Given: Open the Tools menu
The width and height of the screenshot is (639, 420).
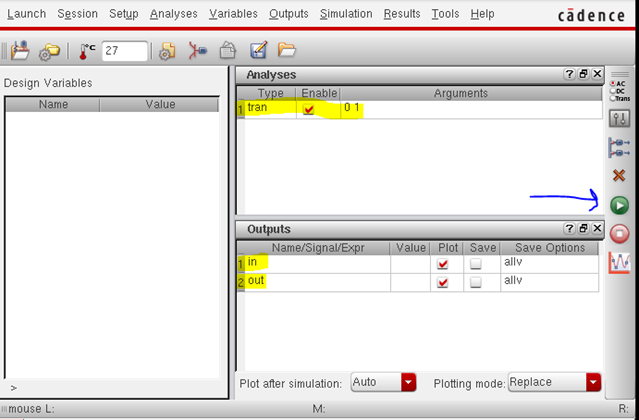Looking at the screenshot, I should 445,14.
